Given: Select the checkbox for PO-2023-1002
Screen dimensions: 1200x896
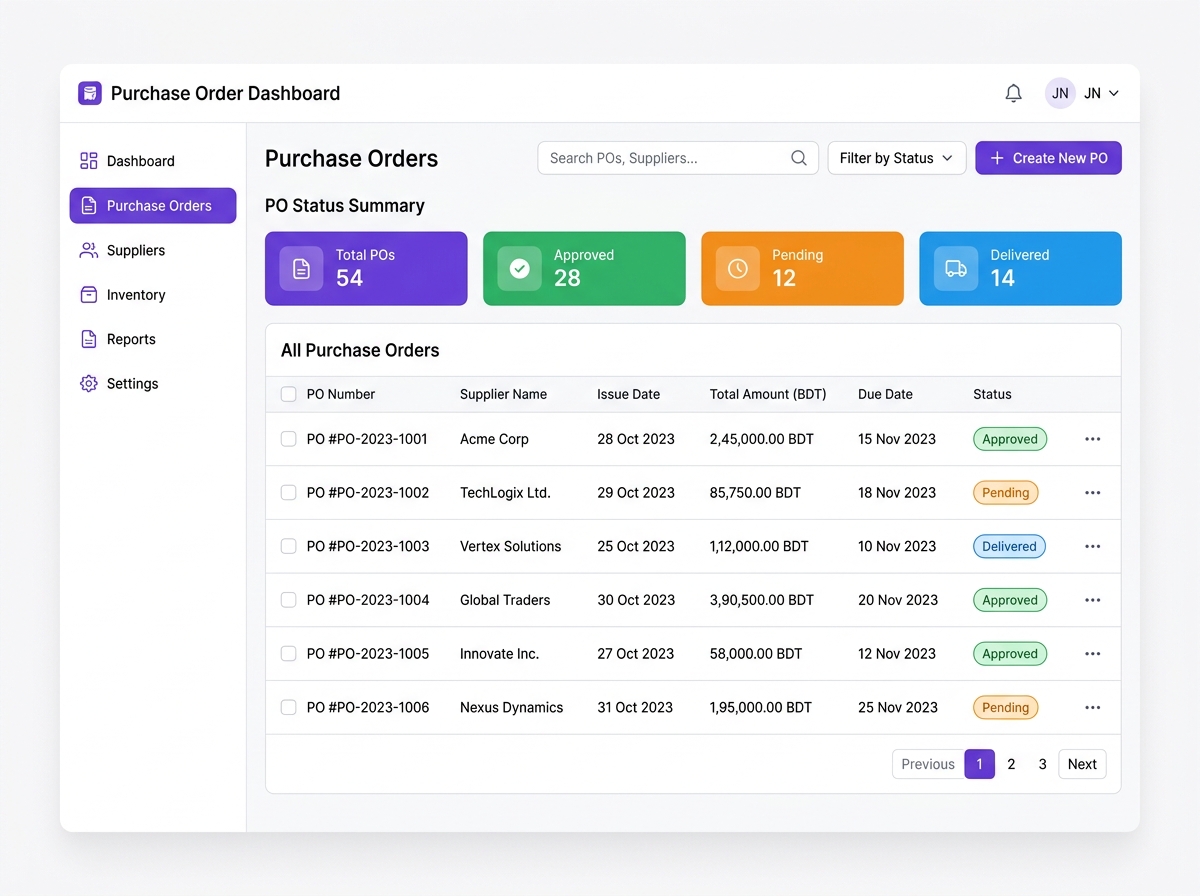Looking at the screenshot, I should pos(288,492).
